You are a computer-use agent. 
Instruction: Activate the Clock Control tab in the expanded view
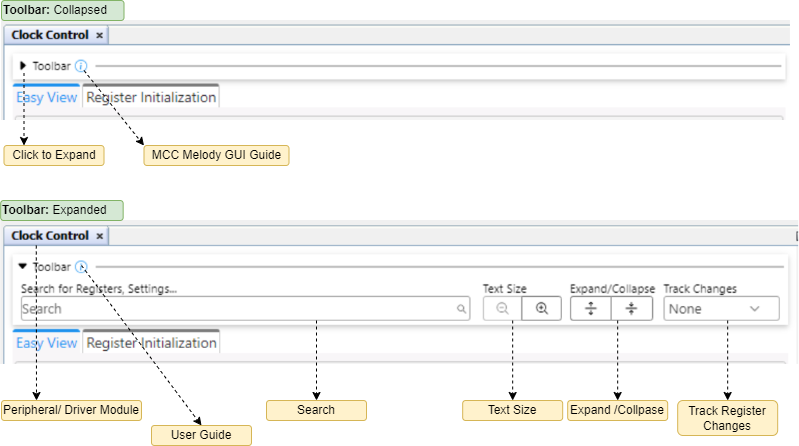(50, 236)
